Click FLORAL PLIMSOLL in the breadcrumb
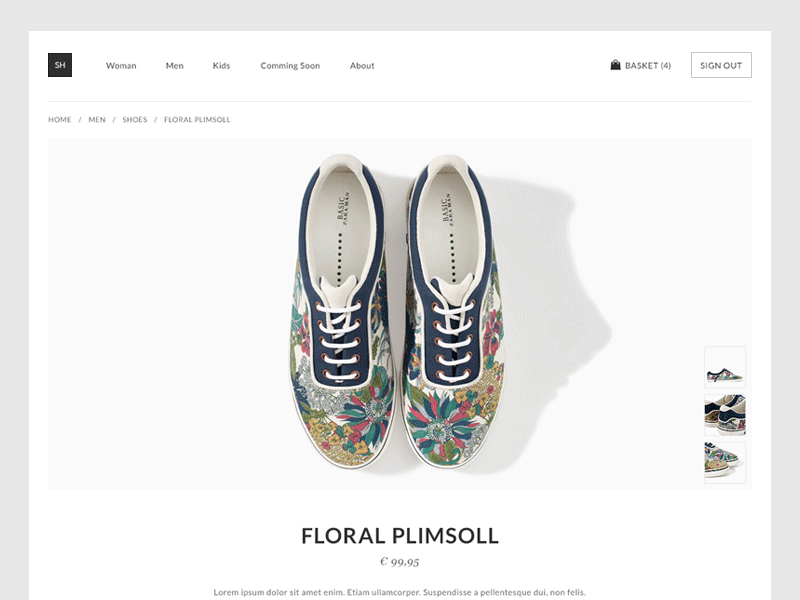The image size is (800, 600). [196, 119]
